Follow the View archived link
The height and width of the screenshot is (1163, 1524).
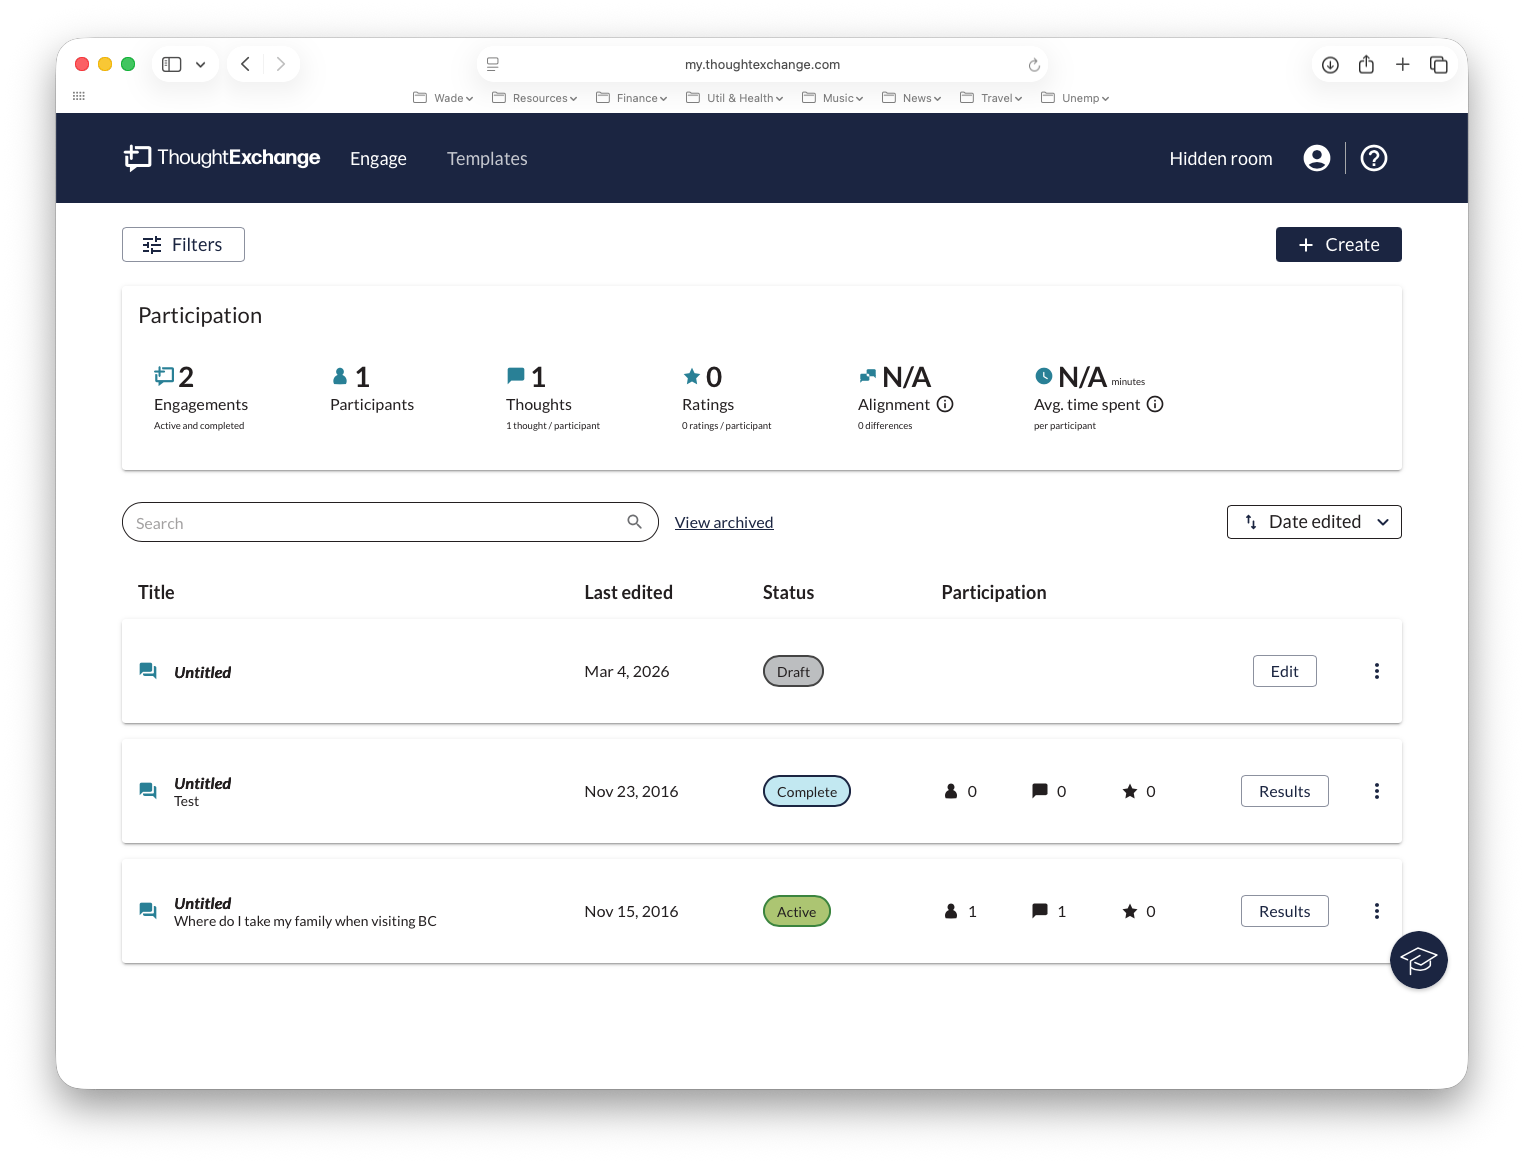tap(724, 523)
